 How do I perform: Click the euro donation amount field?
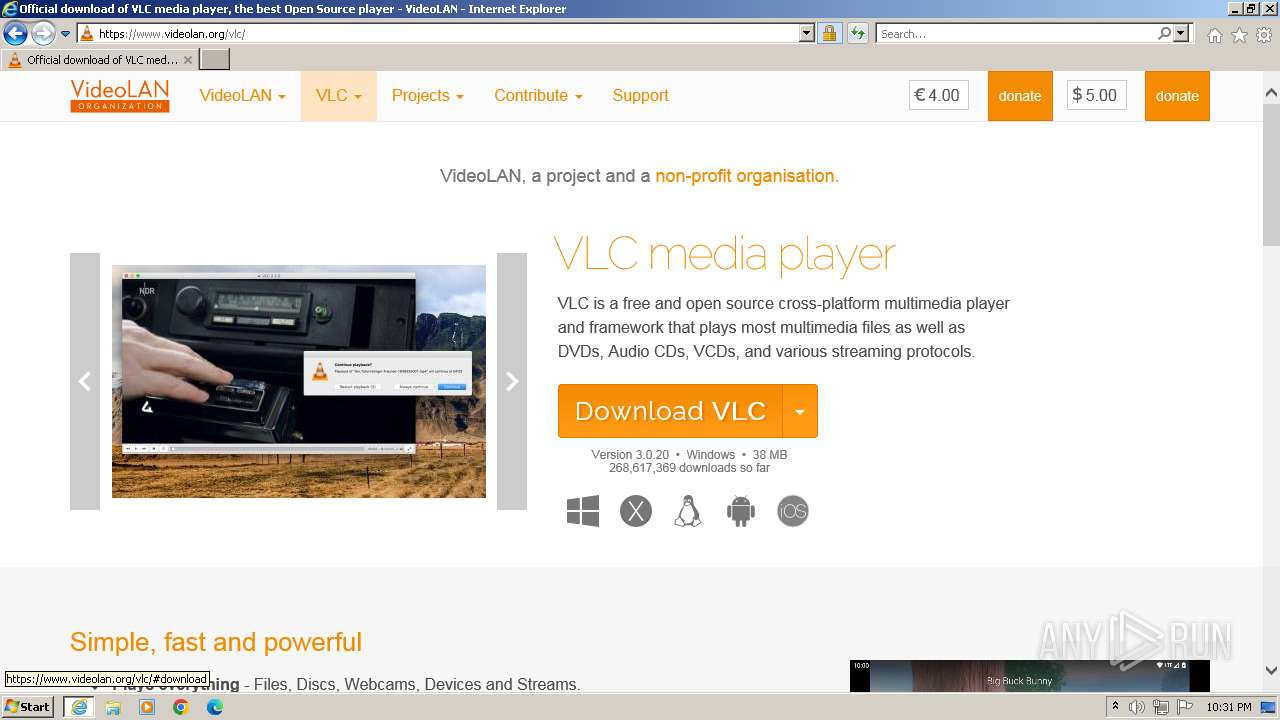(x=939, y=96)
